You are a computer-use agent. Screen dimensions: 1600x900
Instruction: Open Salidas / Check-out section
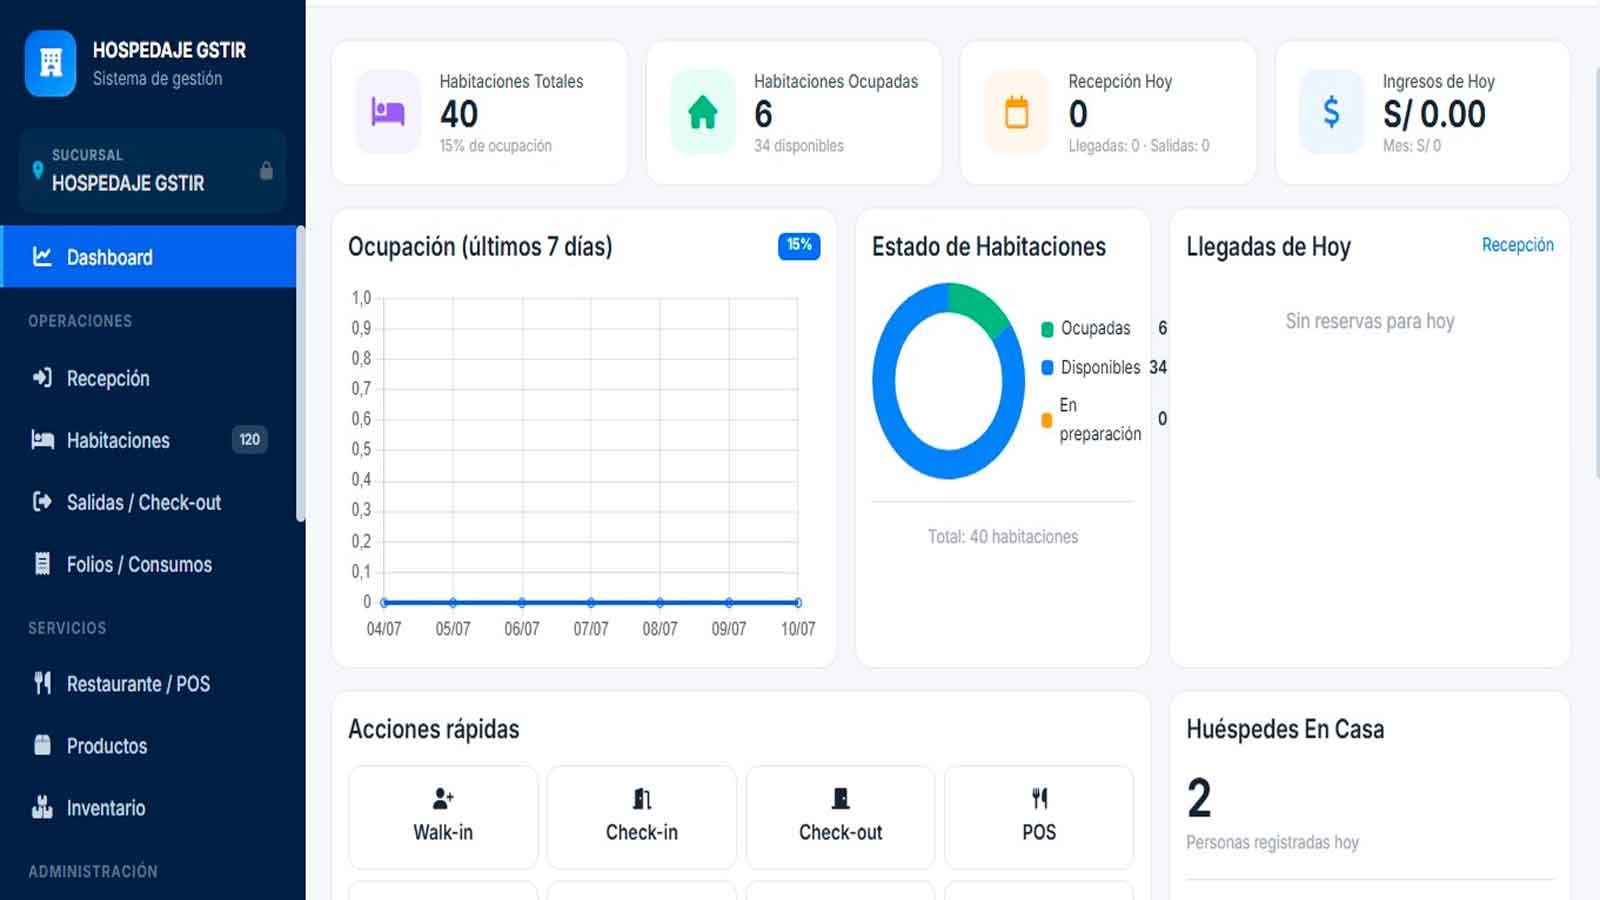tap(148, 502)
